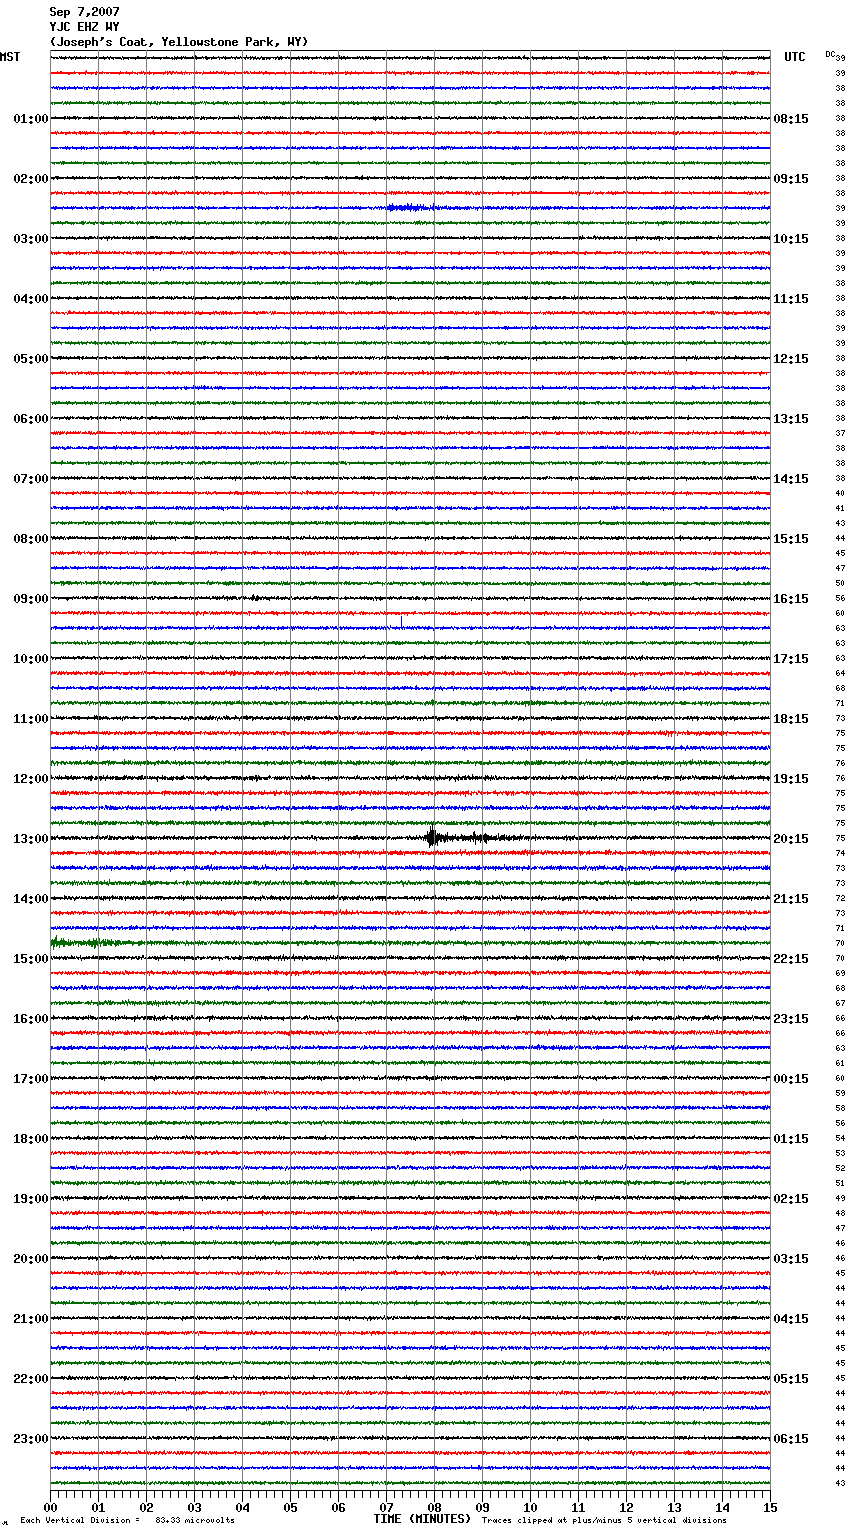The image size is (850, 1534).
Task: Click the '83.33 microvolts' vertical division note
Action: click(195, 1520)
